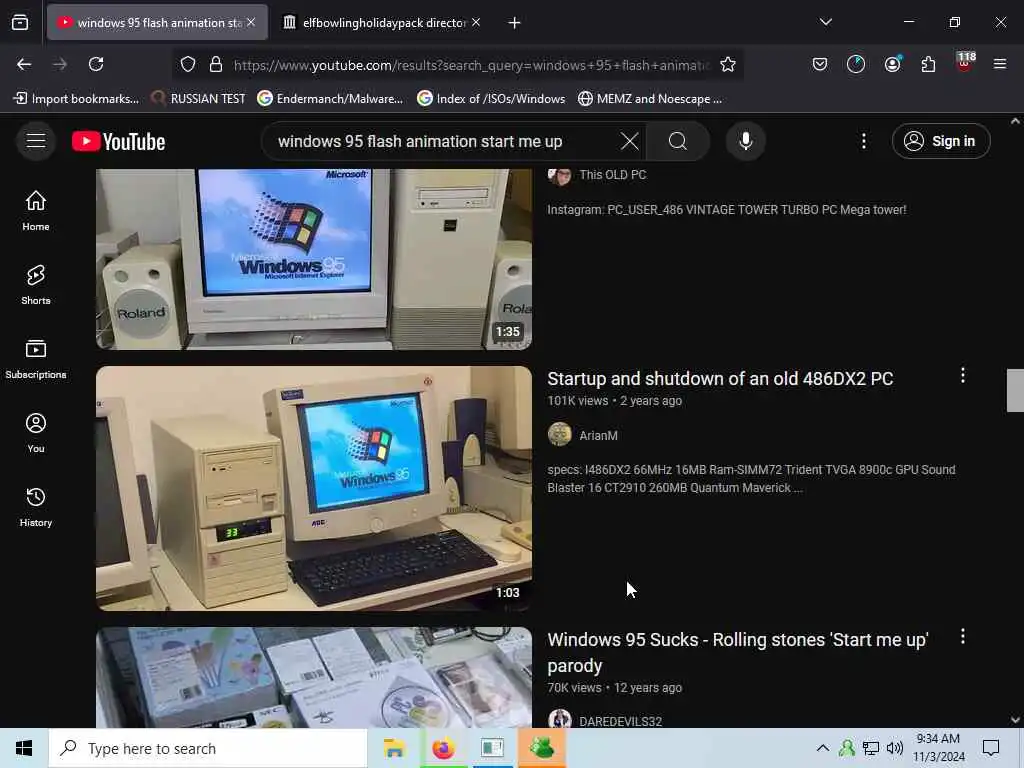The image size is (1024, 768).
Task: Open Firefox View from the tab bar
Action: click(20, 23)
